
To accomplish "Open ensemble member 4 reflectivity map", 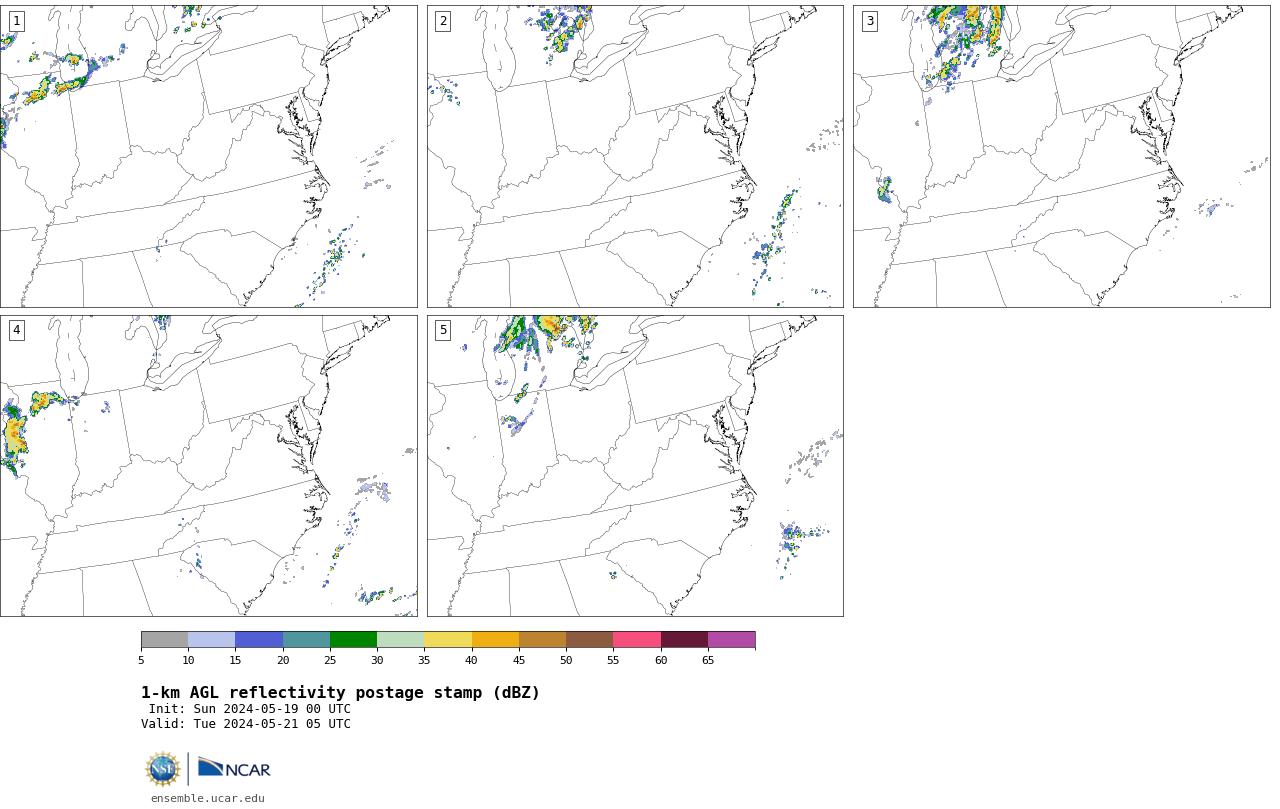I will point(208,466).
